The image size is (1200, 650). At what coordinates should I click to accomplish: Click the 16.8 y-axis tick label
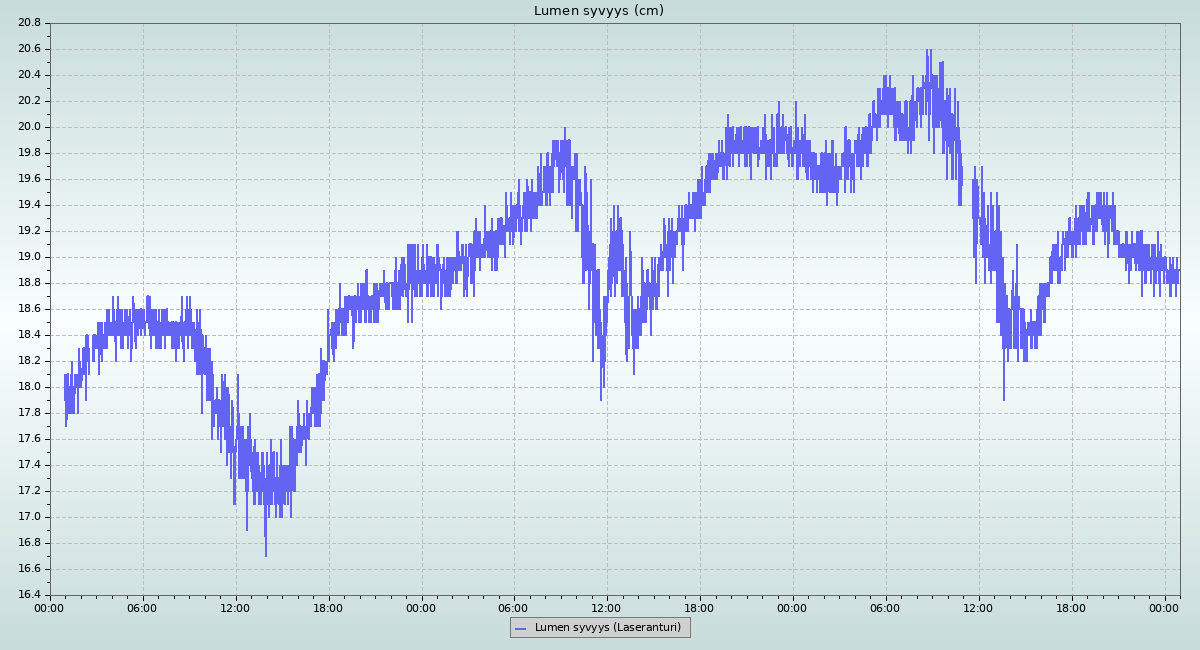click(29, 543)
